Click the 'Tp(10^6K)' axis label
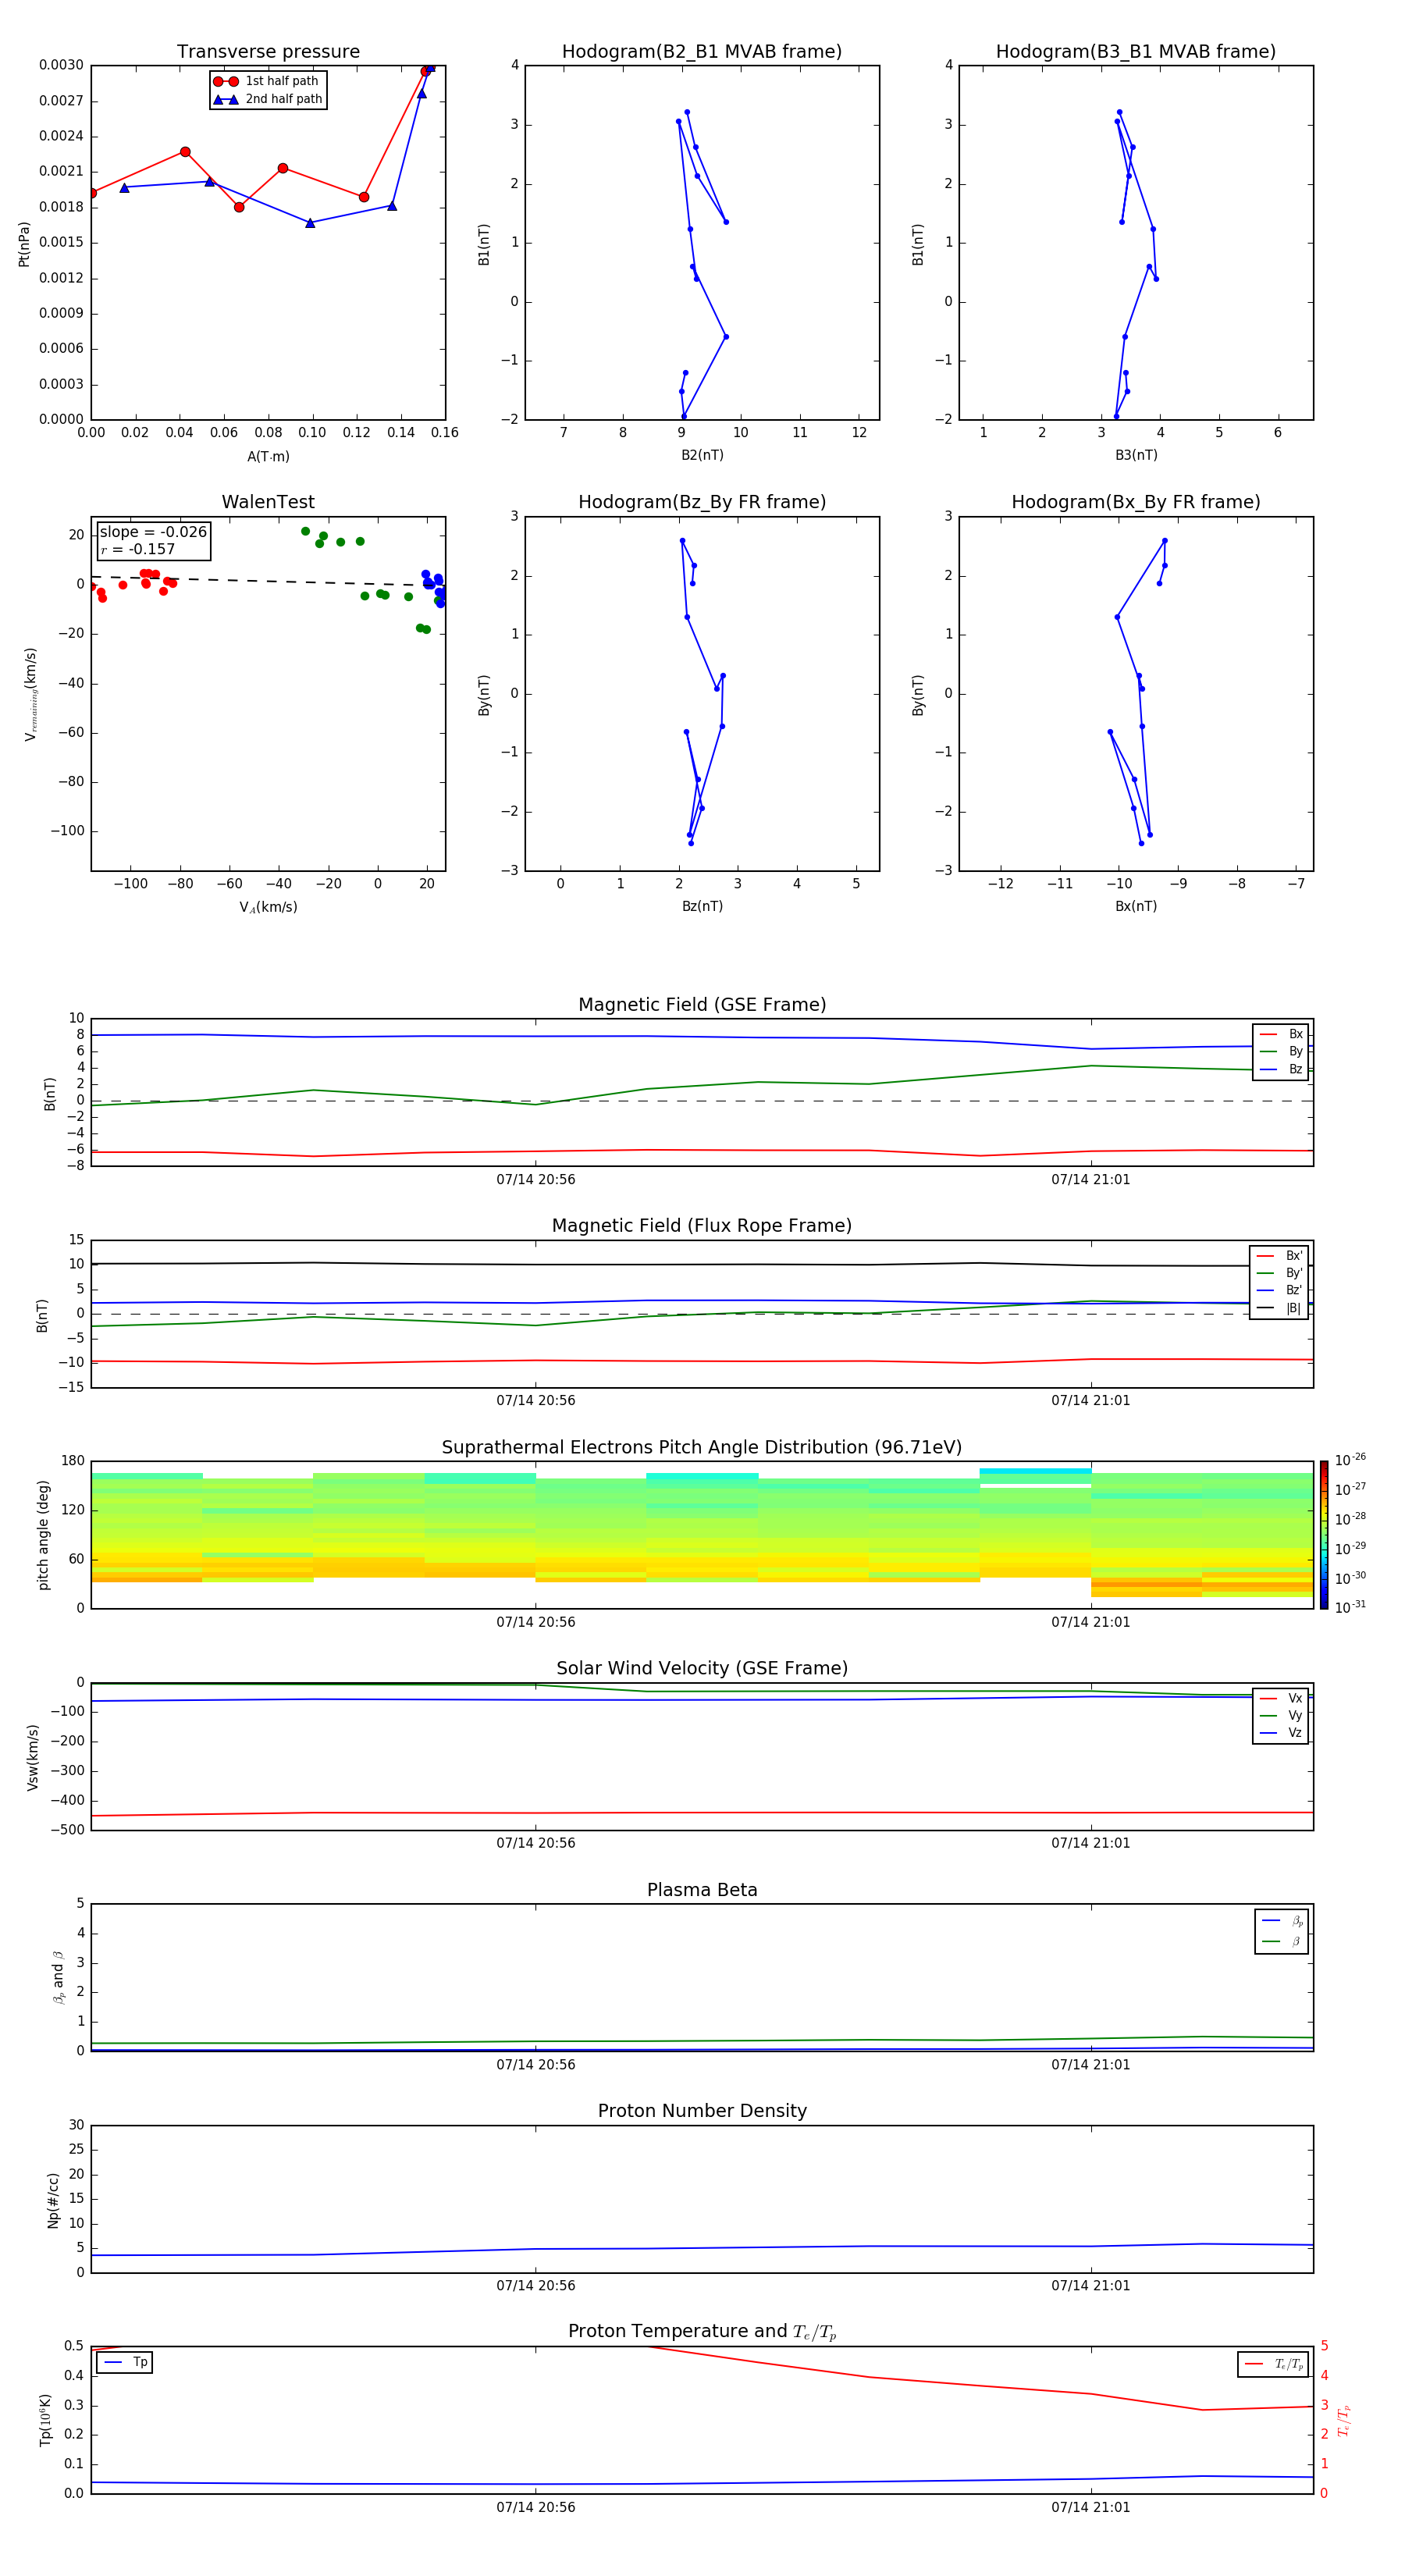This screenshot has height=2576, width=1405. 45,2420
